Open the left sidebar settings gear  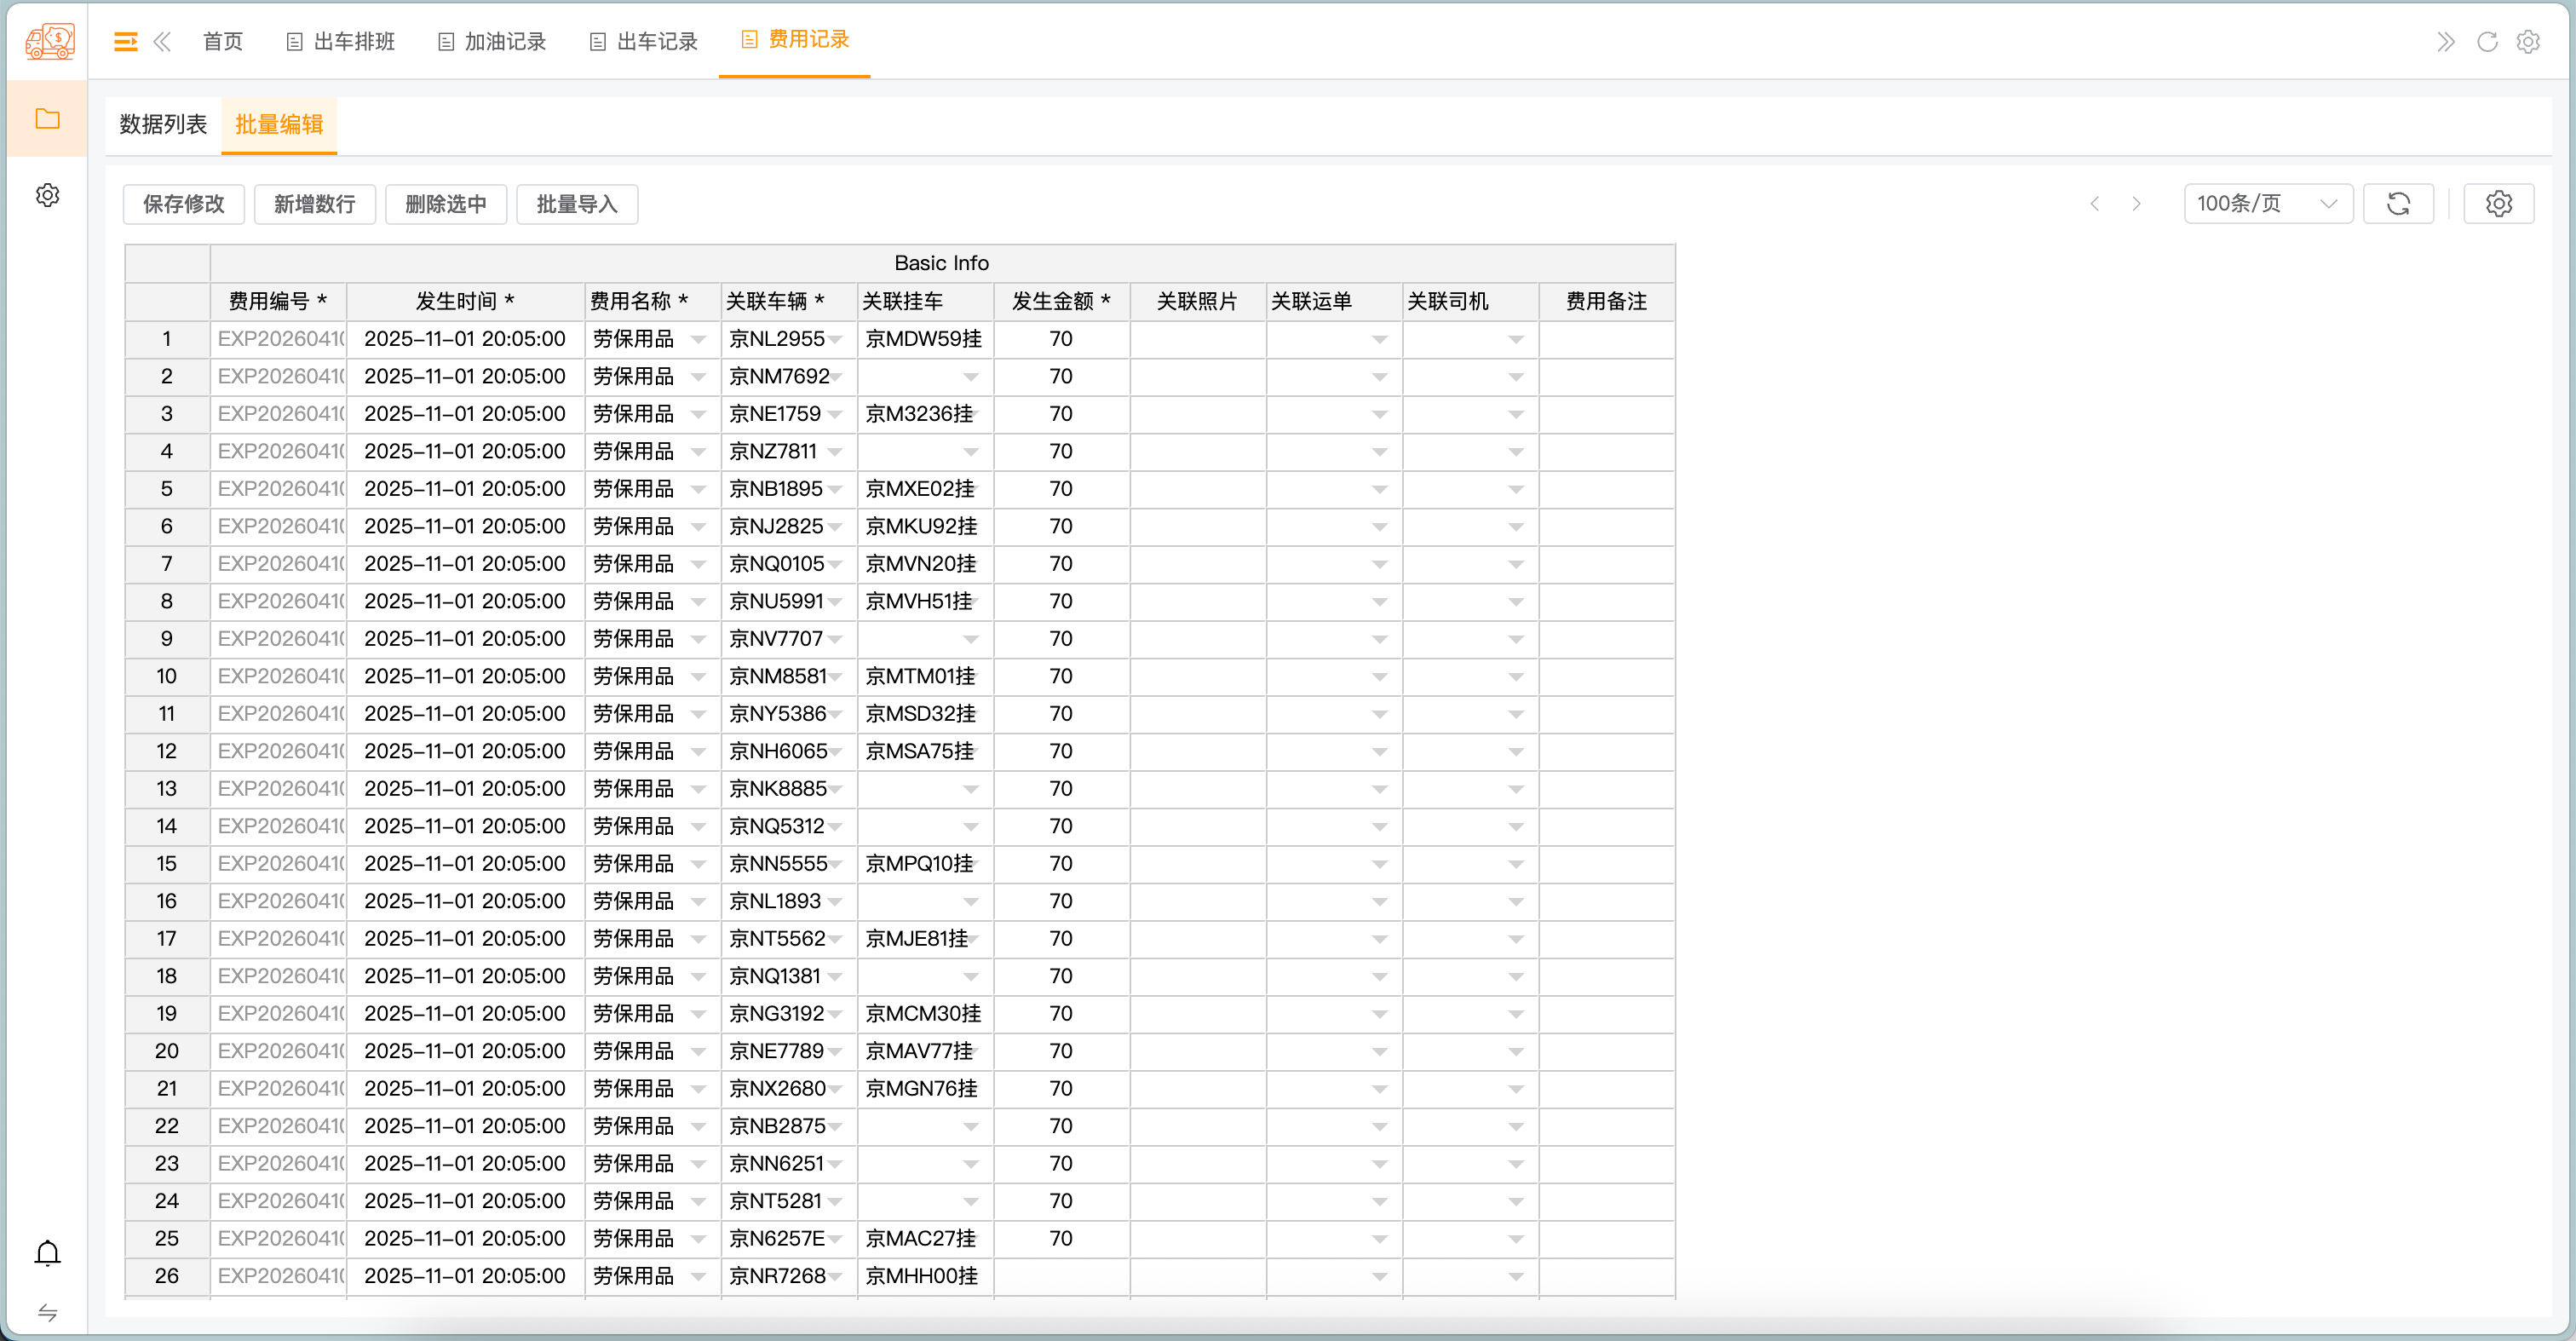pos(47,194)
